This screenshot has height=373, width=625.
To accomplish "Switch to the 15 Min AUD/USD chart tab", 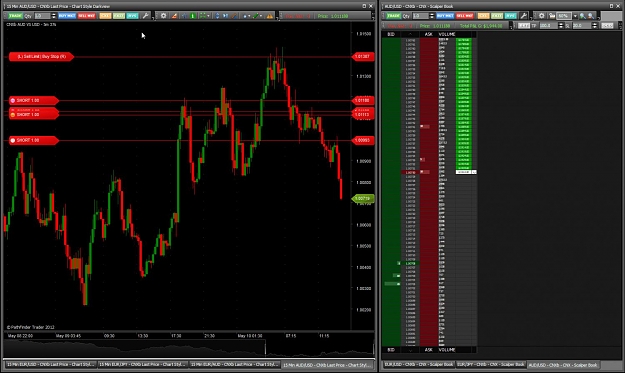I will [327, 365].
